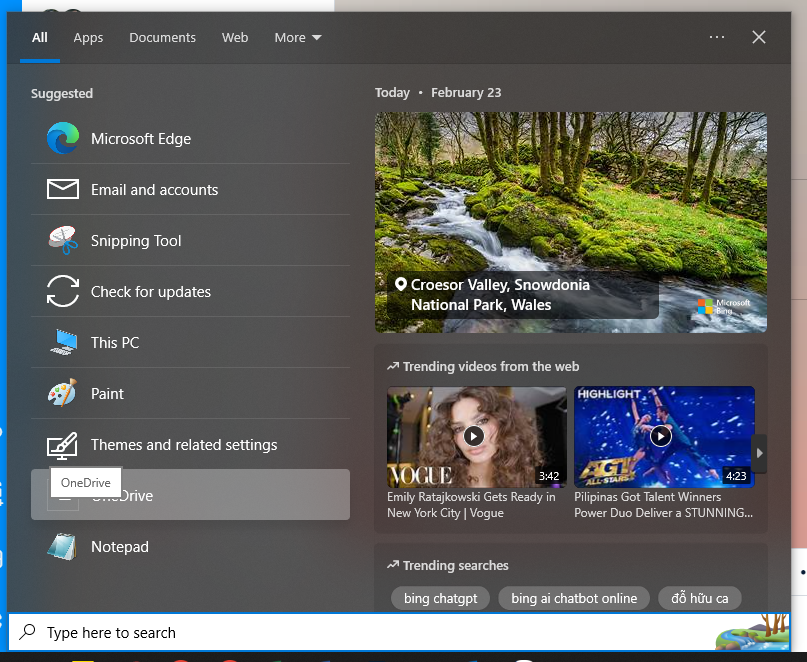
Task: Click the Type here to search box
Action: coord(399,632)
